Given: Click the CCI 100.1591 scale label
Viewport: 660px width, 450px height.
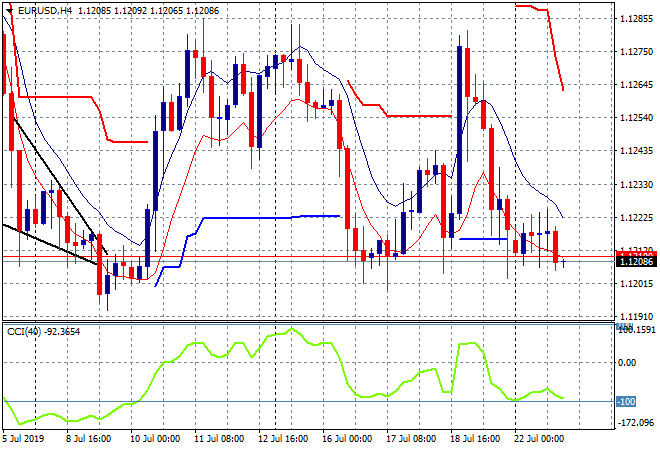Looking at the screenshot, I should coord(636,329).
